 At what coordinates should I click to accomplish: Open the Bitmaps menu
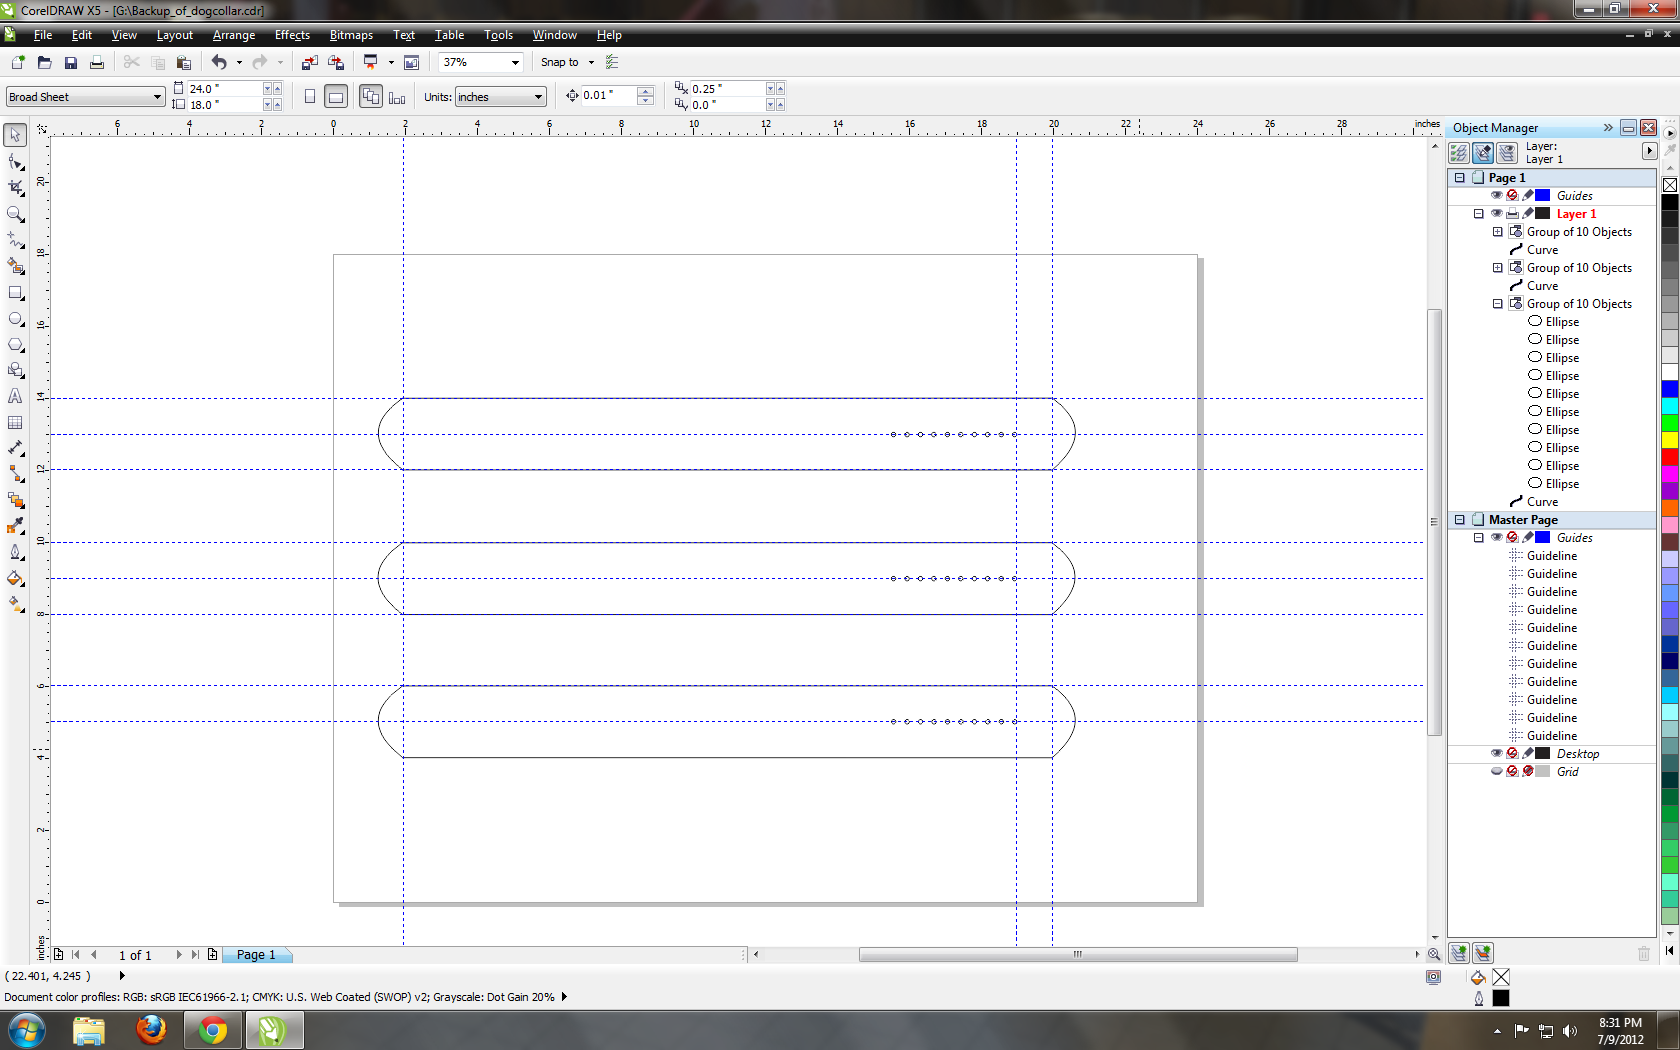(351, 35)
